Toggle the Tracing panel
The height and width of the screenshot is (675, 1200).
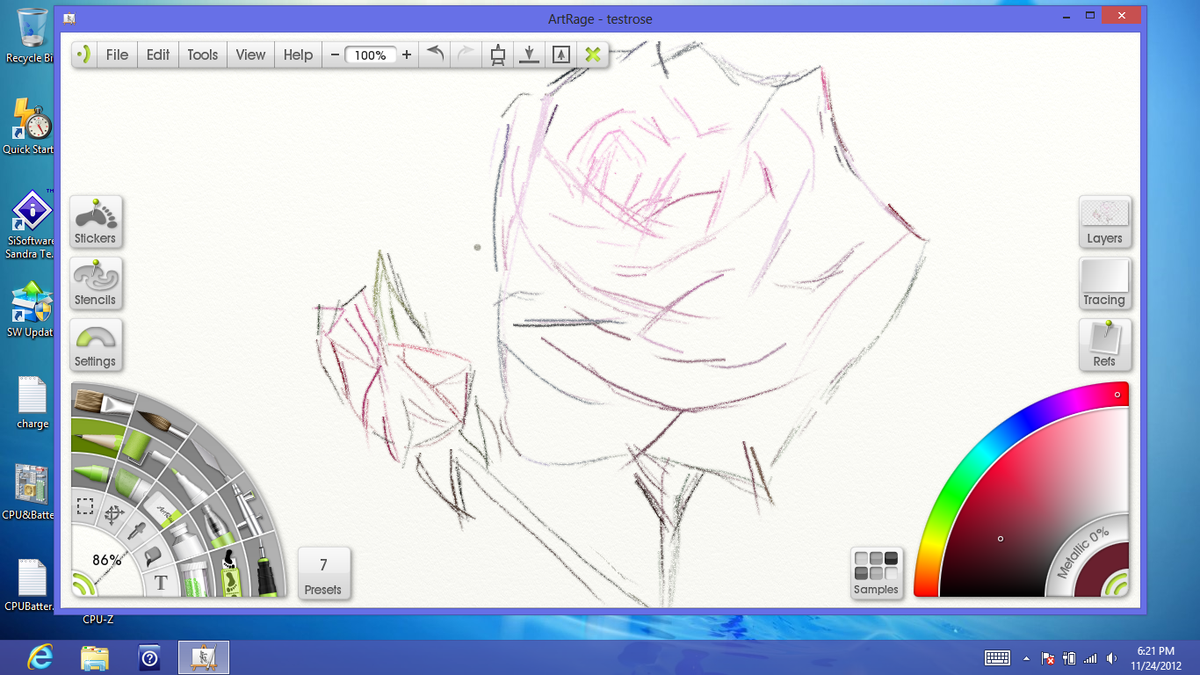(x=1104, y=283)
